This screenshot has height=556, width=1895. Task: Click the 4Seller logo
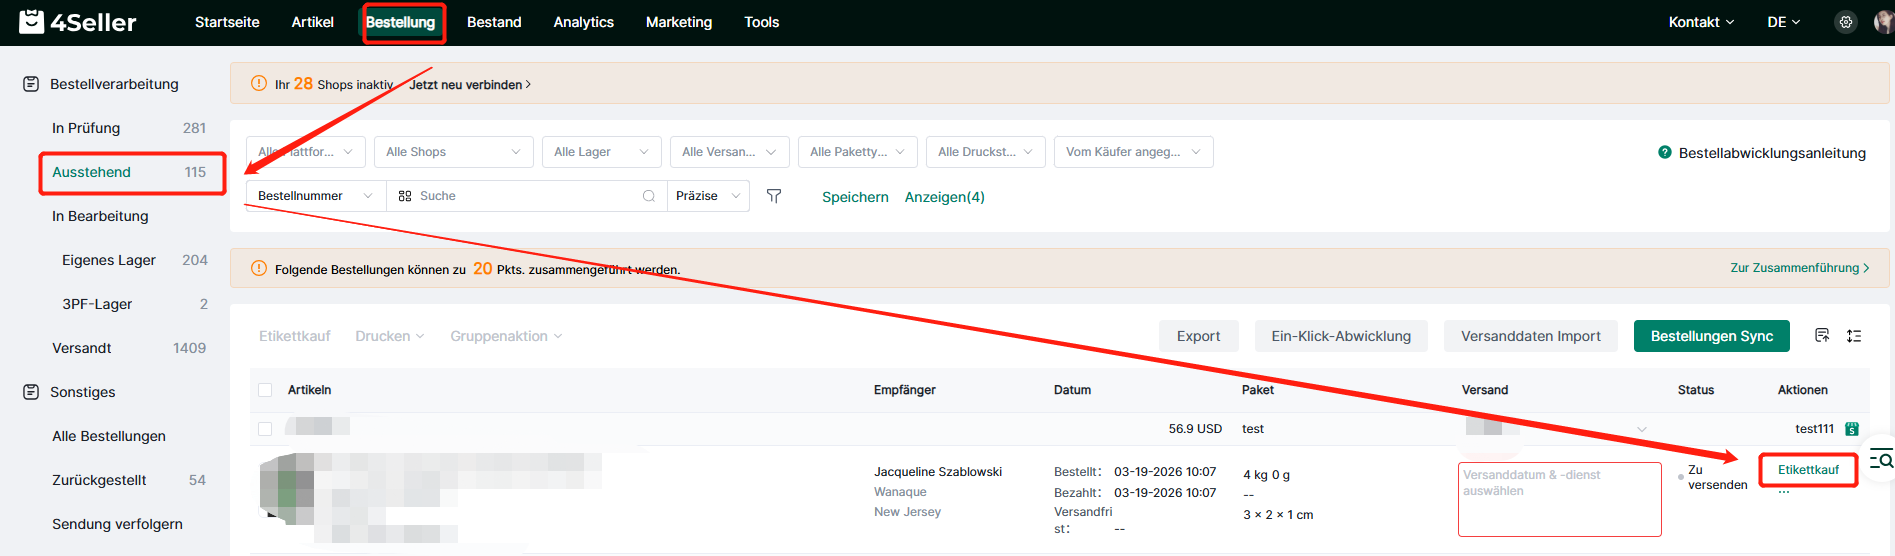click(x=78, y=22)
